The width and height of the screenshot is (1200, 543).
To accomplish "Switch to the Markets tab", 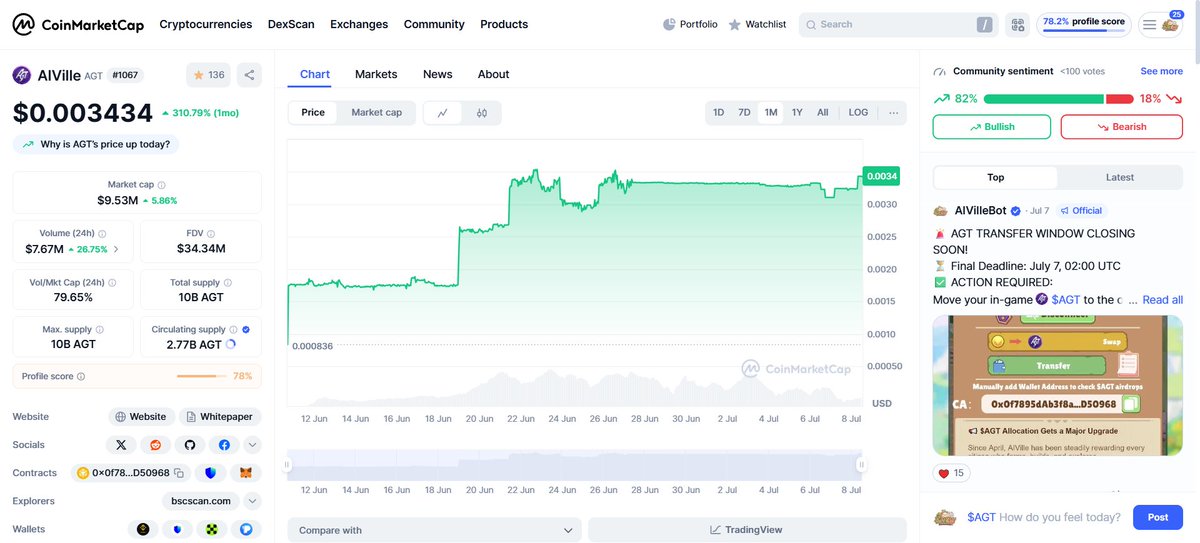I will click(x=376, y=75).
